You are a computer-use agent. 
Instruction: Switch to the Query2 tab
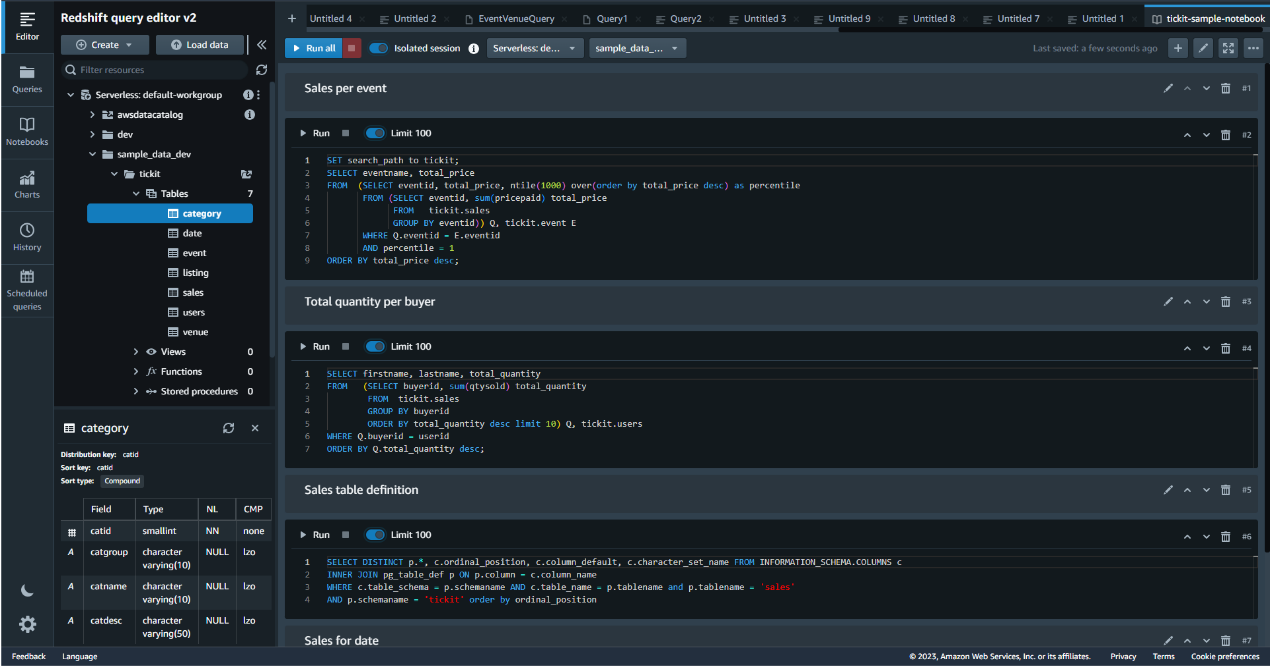685,19
